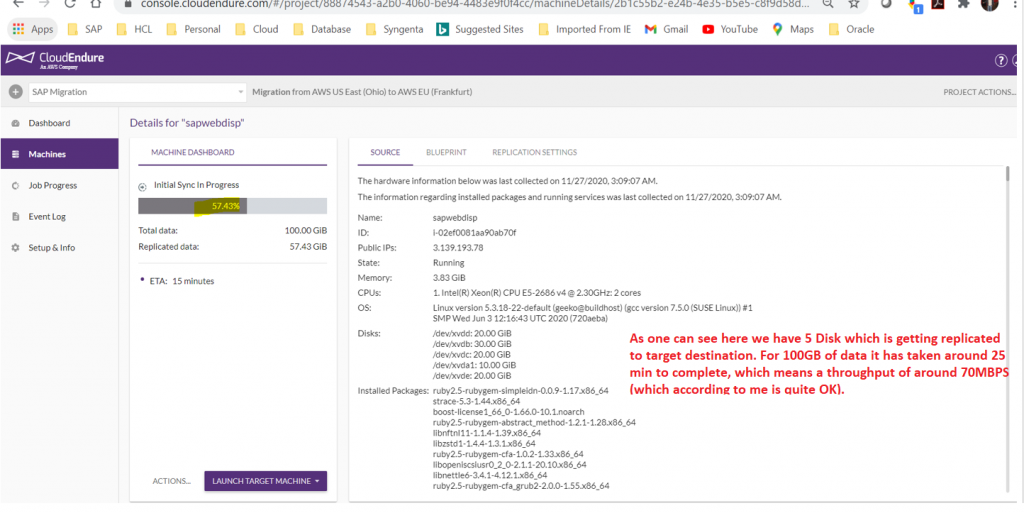The image size is (1024, 513).
Task: Click the source details vertical scrollbar
Action: click(x=1010, y=174)
